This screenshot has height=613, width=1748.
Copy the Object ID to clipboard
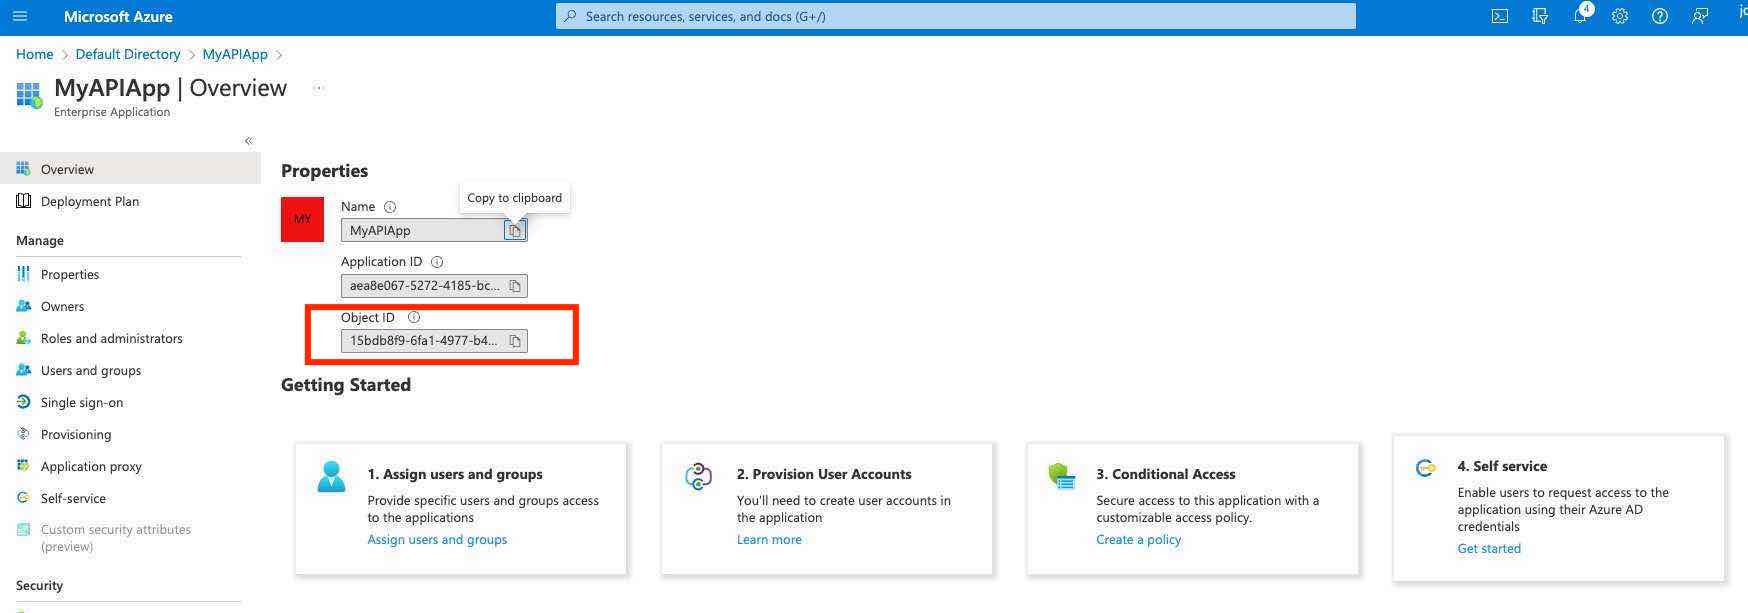[515, 341]
